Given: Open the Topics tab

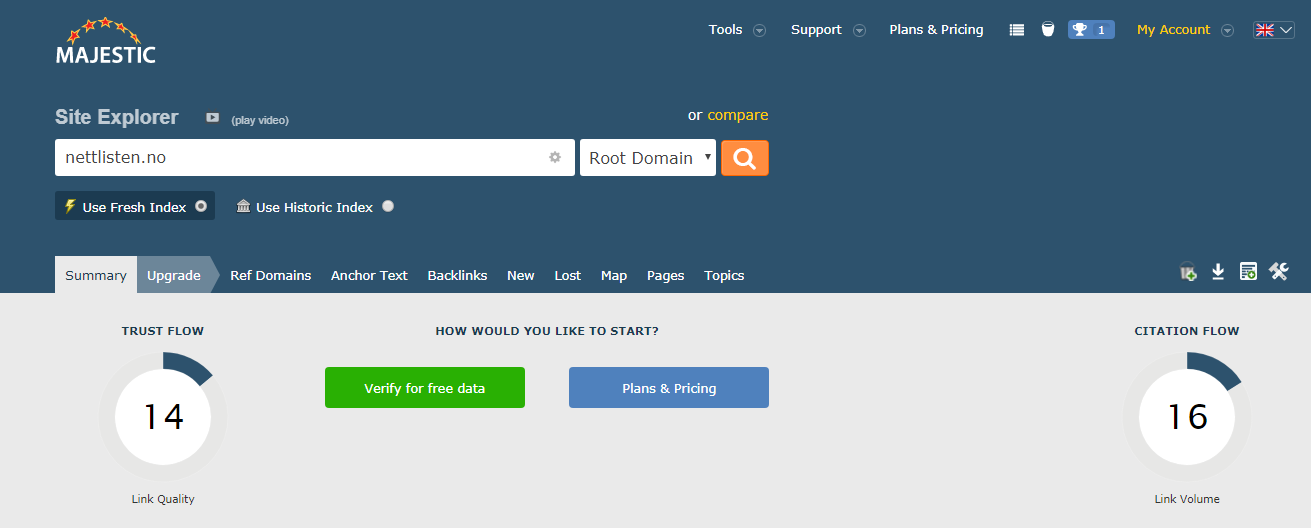Looking at the screenshot, I should 724,275.
